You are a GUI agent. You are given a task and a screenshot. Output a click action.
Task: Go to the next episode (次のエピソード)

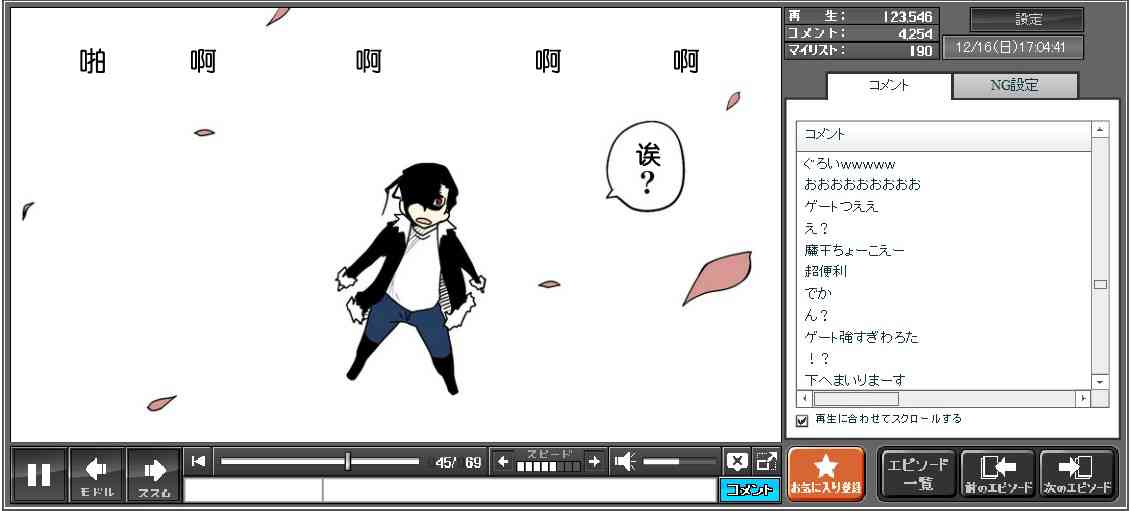(x=1077, y=474)
